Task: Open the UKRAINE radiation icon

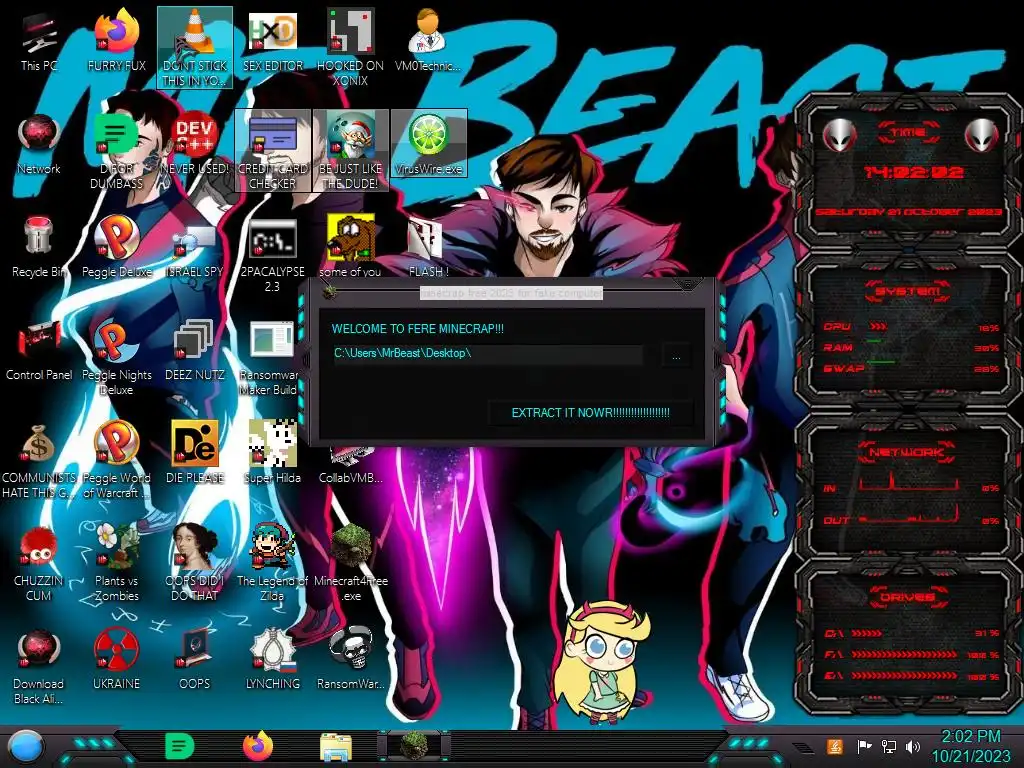Action: click(116, 660)
